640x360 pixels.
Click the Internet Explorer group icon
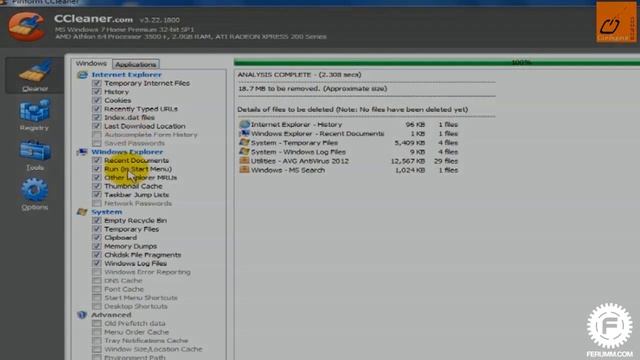[82, 75]
